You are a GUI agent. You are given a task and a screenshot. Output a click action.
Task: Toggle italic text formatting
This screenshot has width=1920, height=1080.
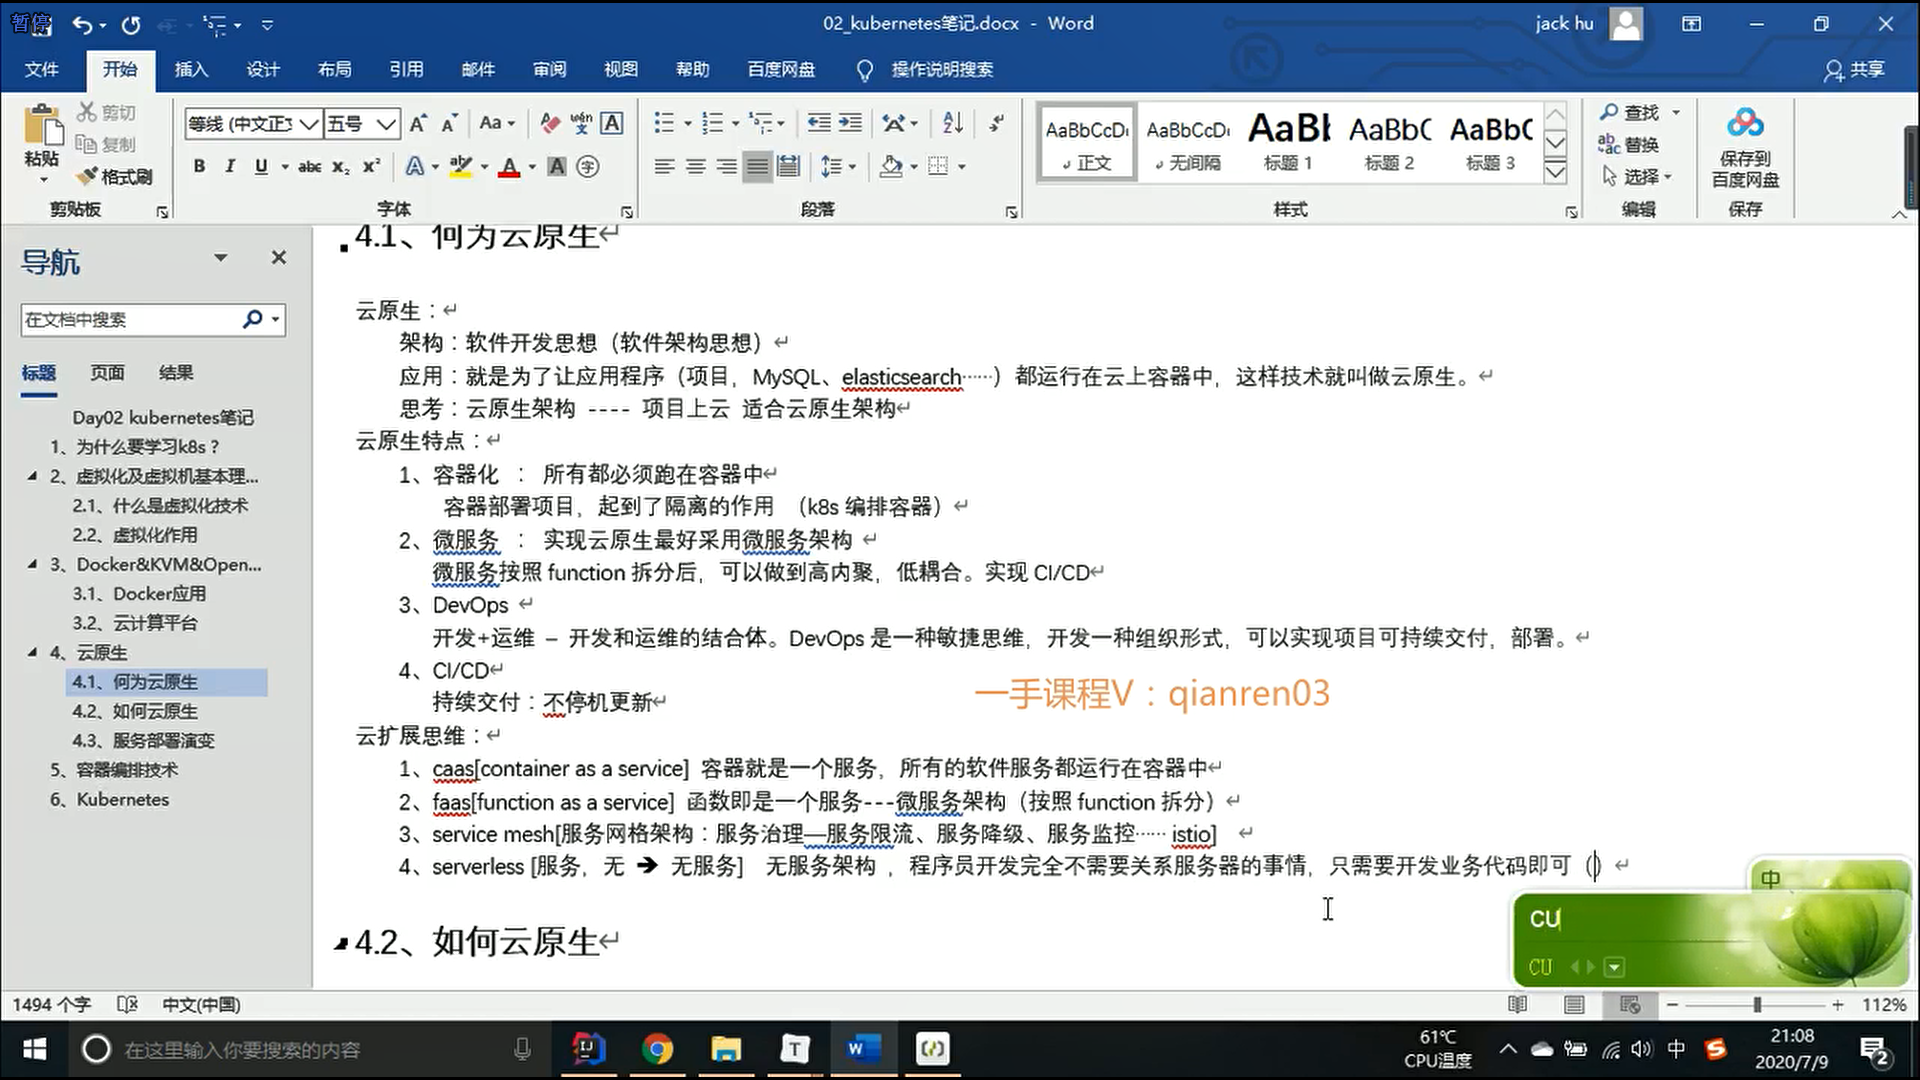(230, 167)
